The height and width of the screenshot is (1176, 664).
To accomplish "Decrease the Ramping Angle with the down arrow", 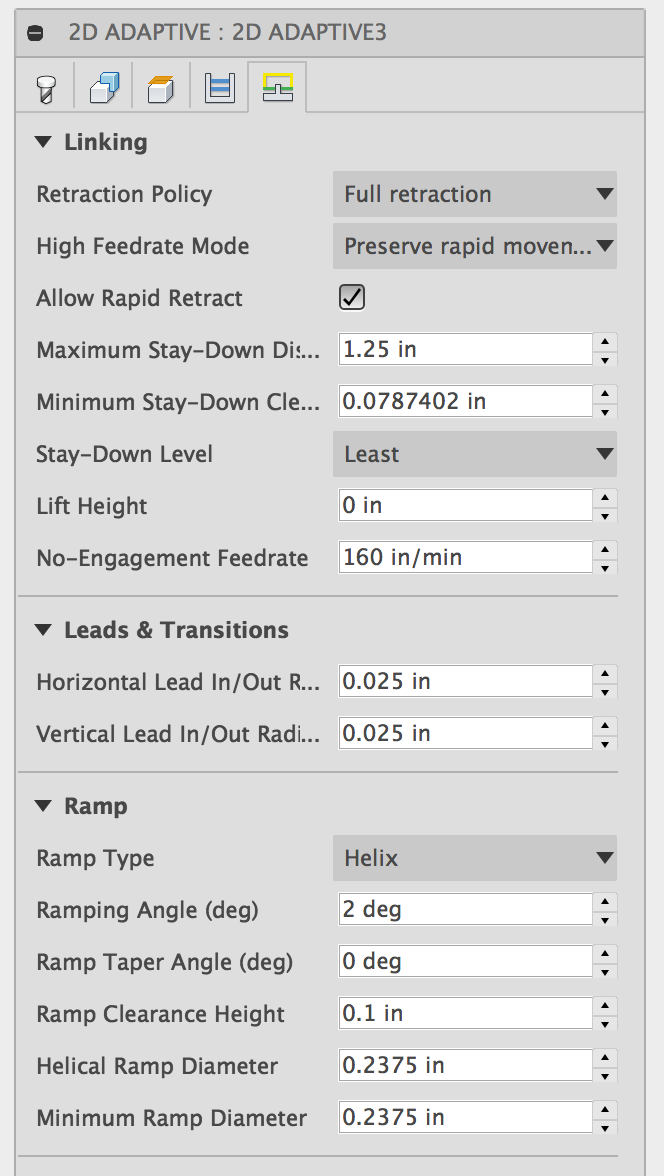I will [x=604, y=920].
